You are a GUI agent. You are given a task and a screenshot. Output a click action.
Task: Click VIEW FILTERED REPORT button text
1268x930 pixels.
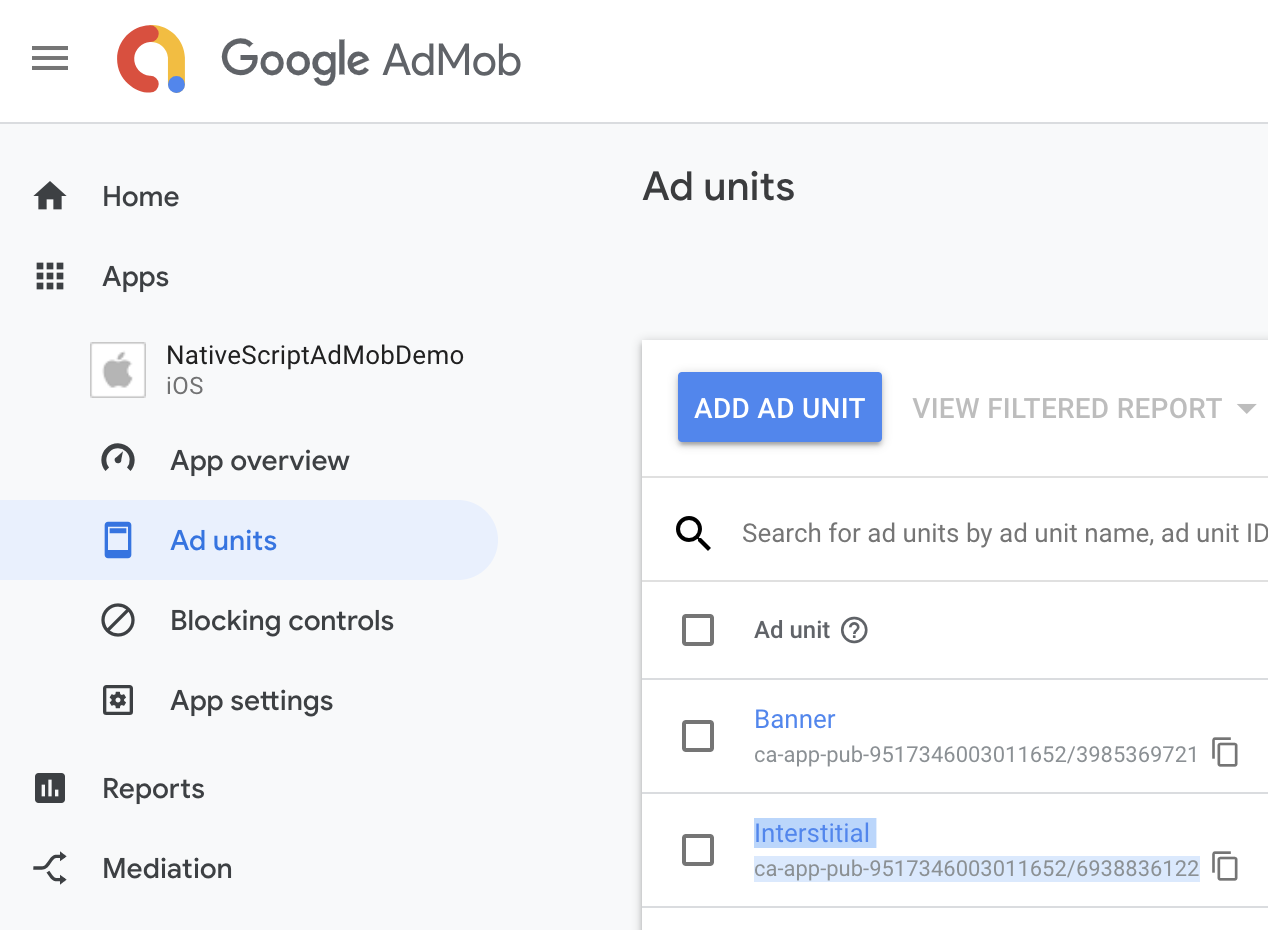click(1067, 408)
